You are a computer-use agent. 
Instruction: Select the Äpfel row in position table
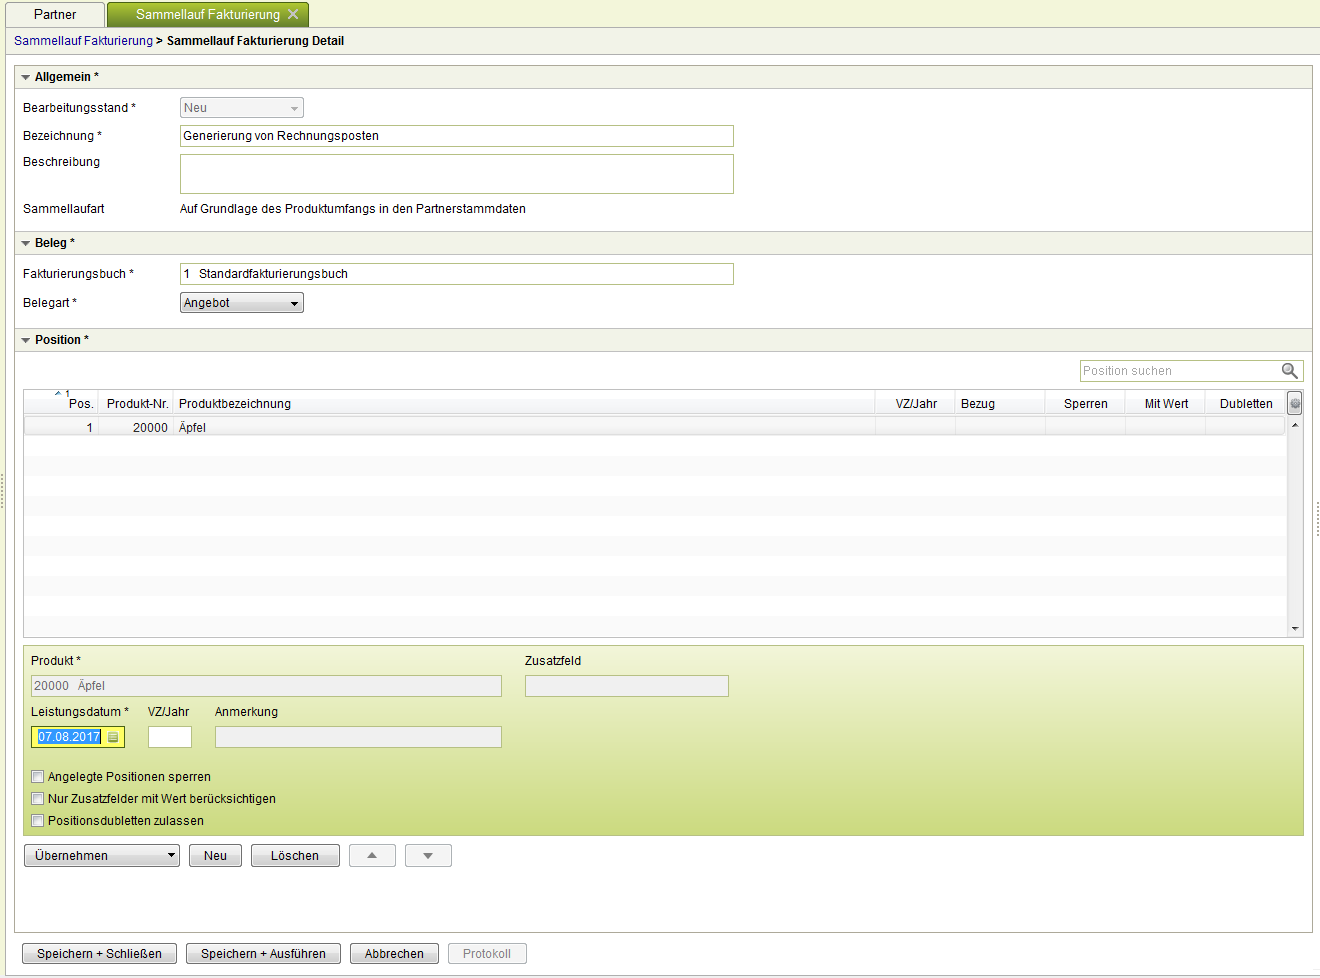point(654,428)
